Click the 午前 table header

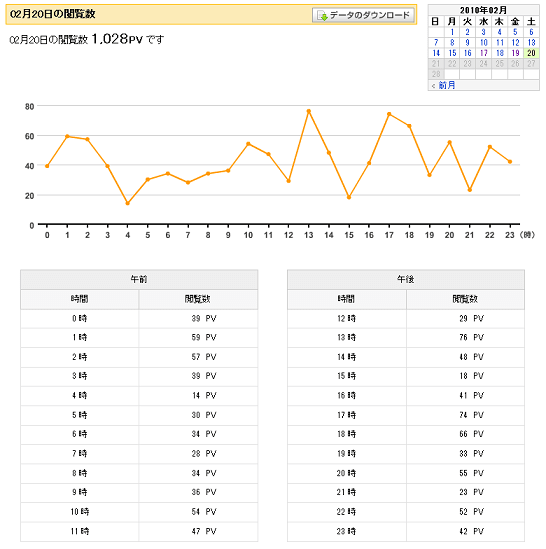(x=139, y=279)
